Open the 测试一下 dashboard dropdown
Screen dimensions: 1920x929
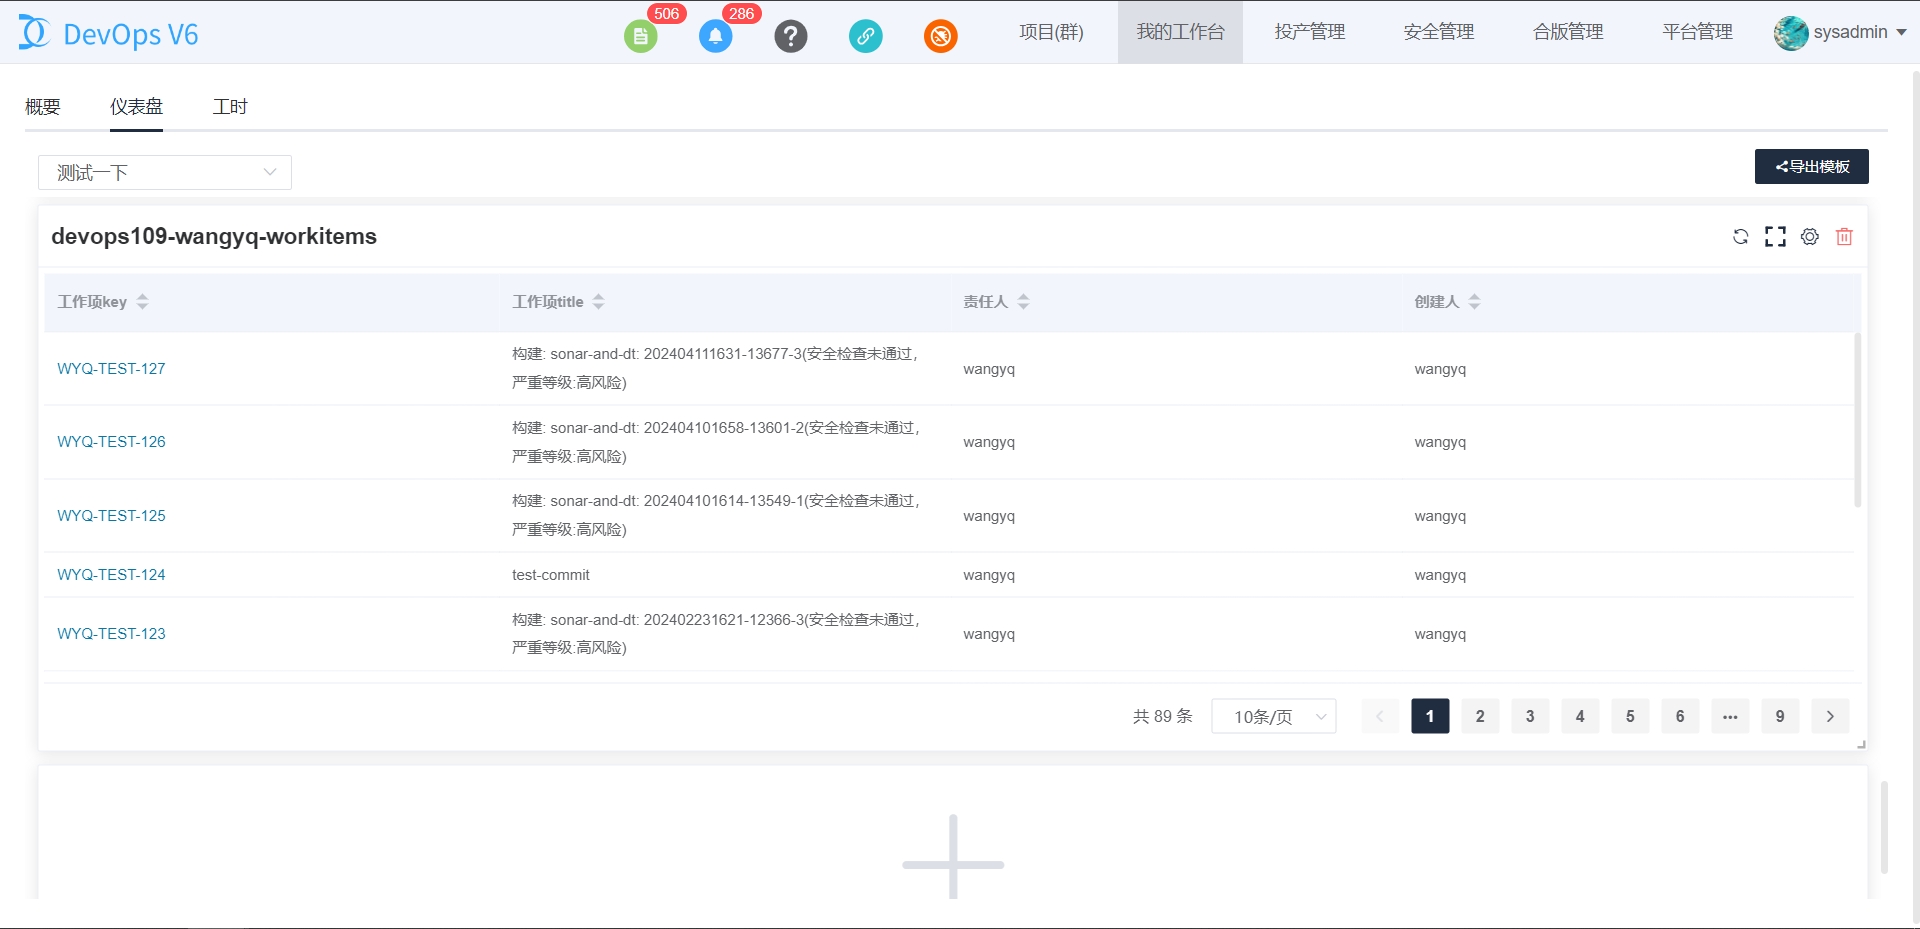pyautogui.click(x=165, y=173)
